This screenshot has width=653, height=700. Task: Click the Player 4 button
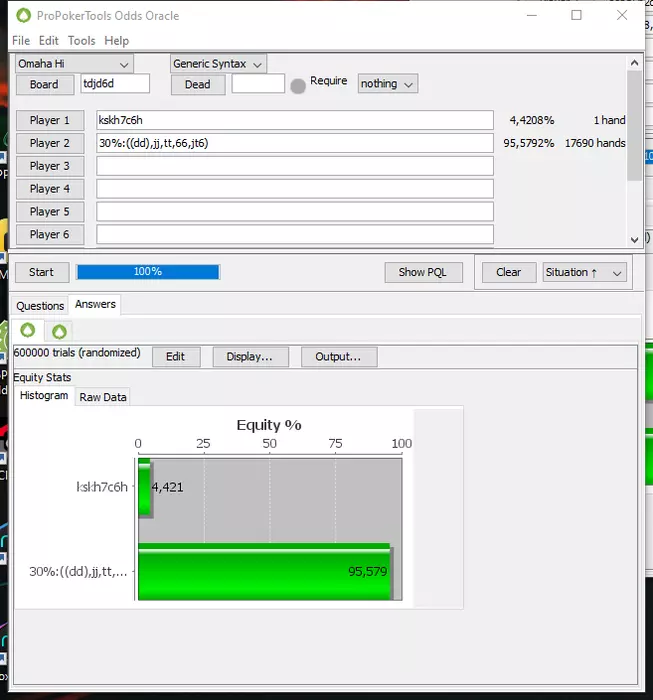click(x=50, y=188)
